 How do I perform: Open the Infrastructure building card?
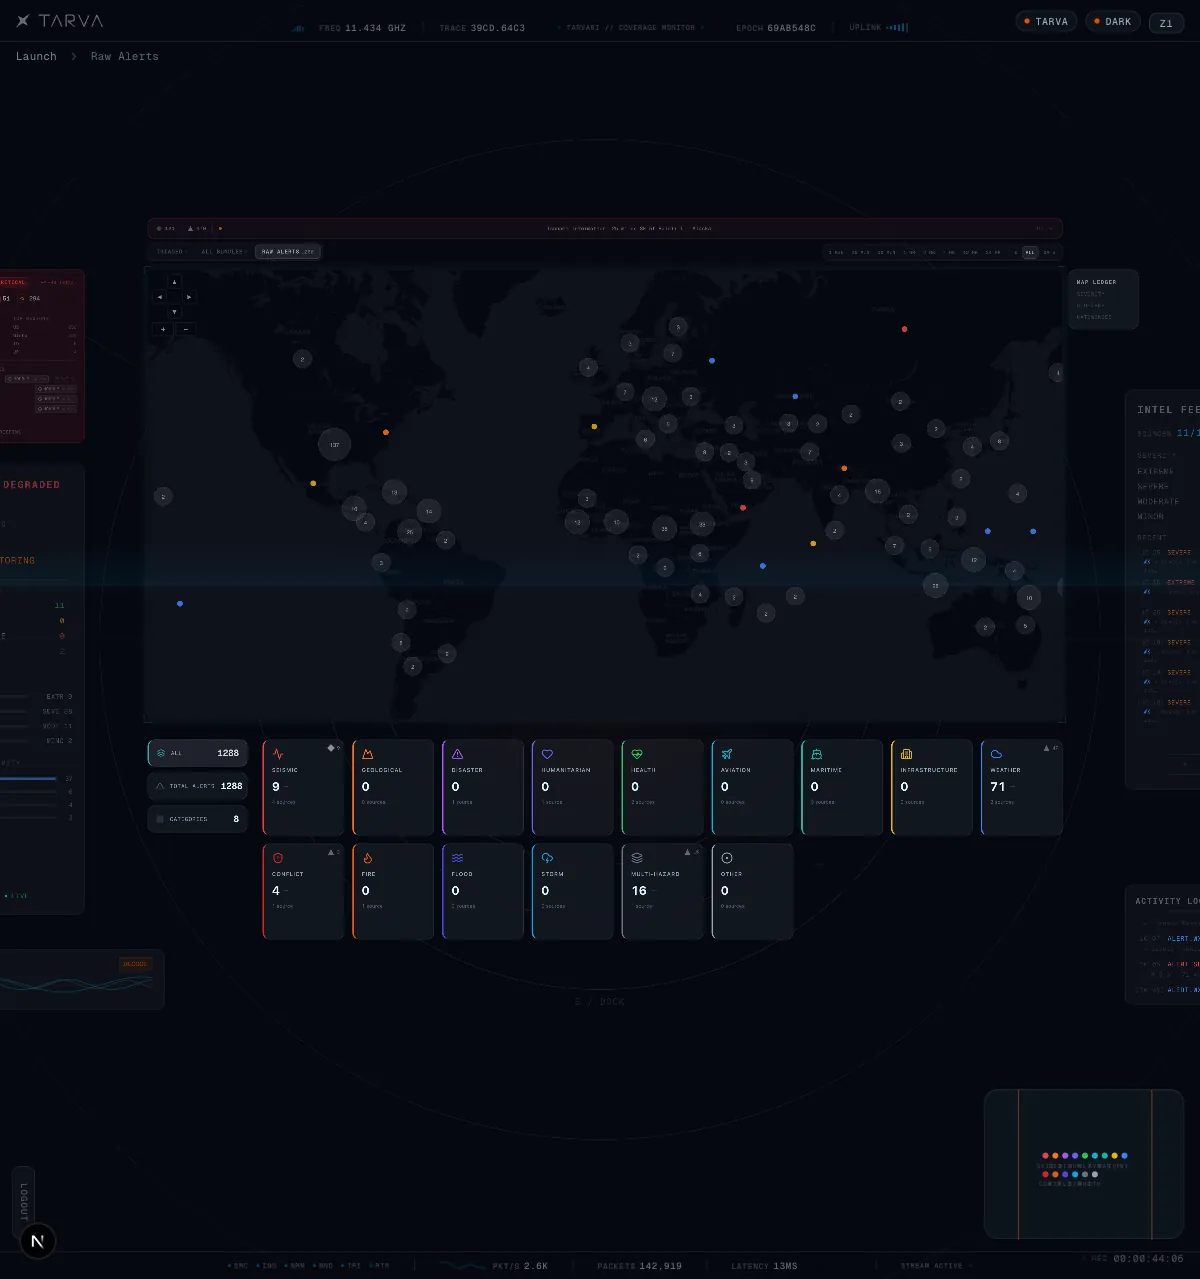click(932, 788)
